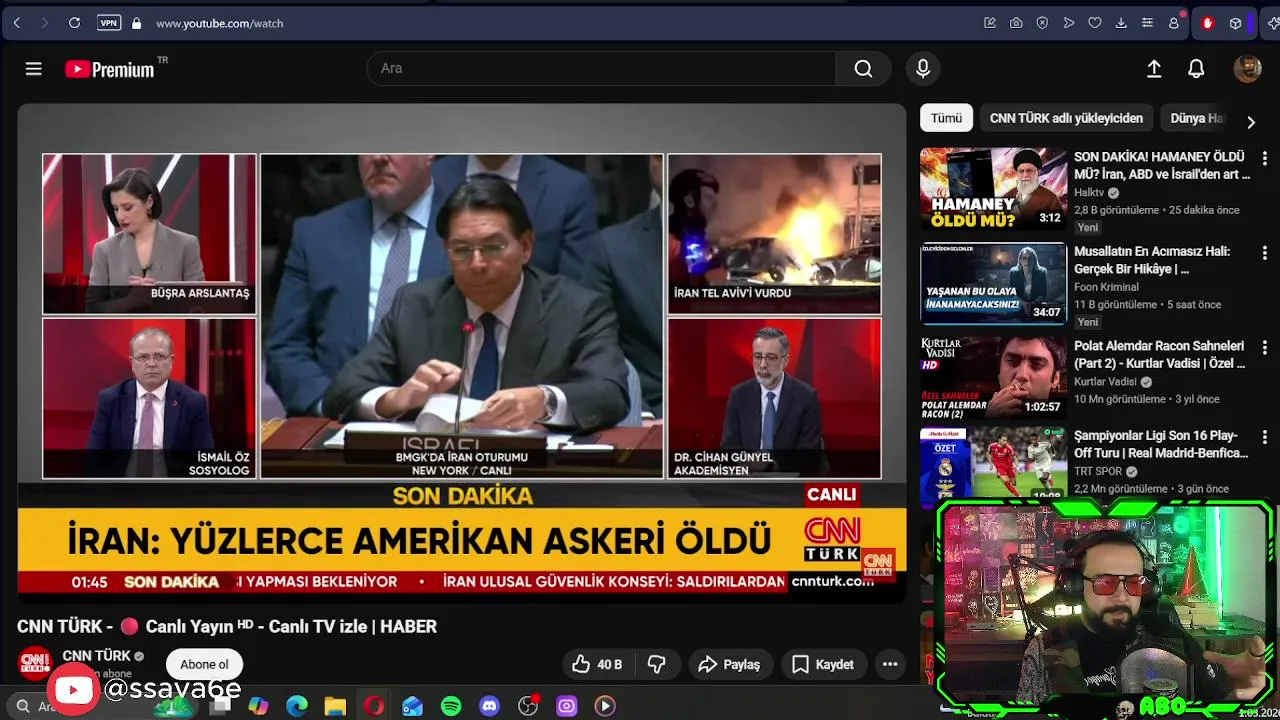The image size is (1280, 720).
Task: Like the video with the 40 B thumbs-up
Action: (597, 664)
